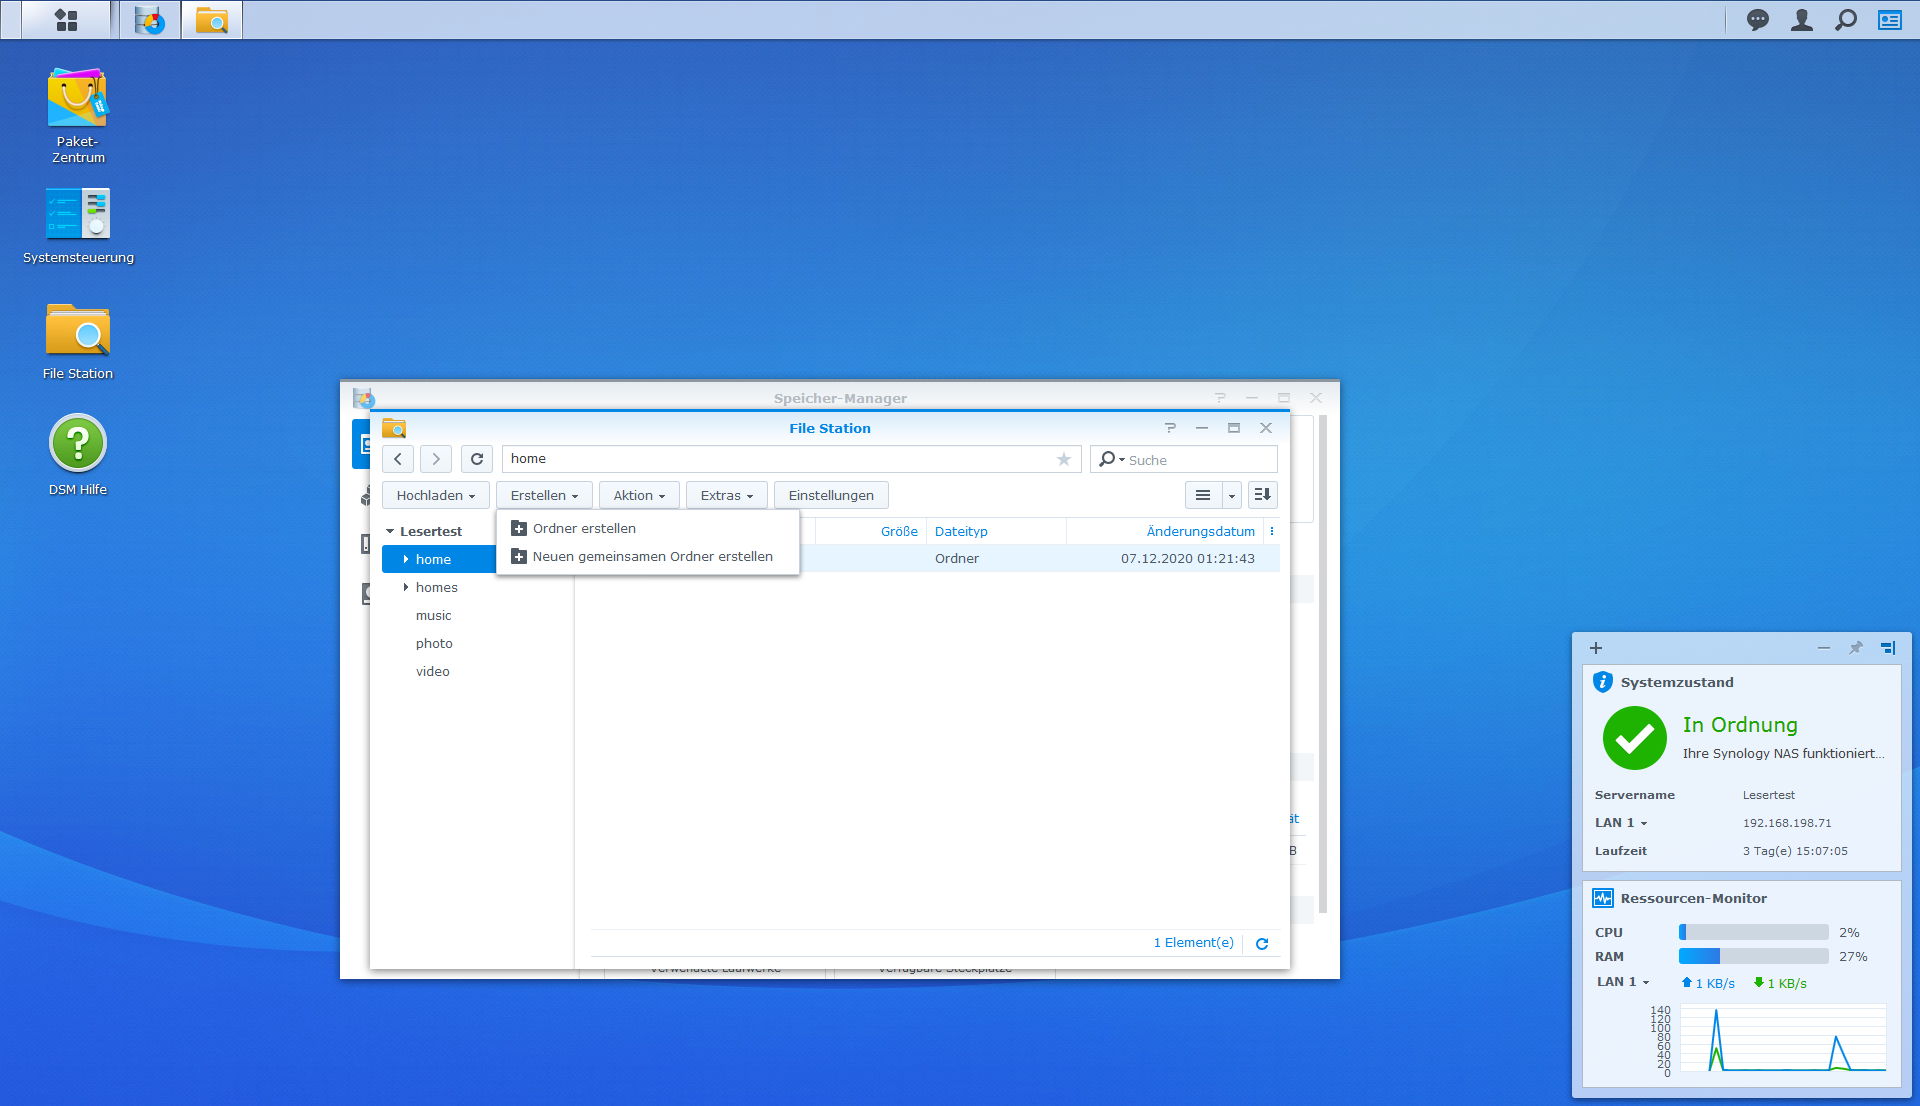Open the Paket-Zentrum desktop icon

click(x=77, y=99)
